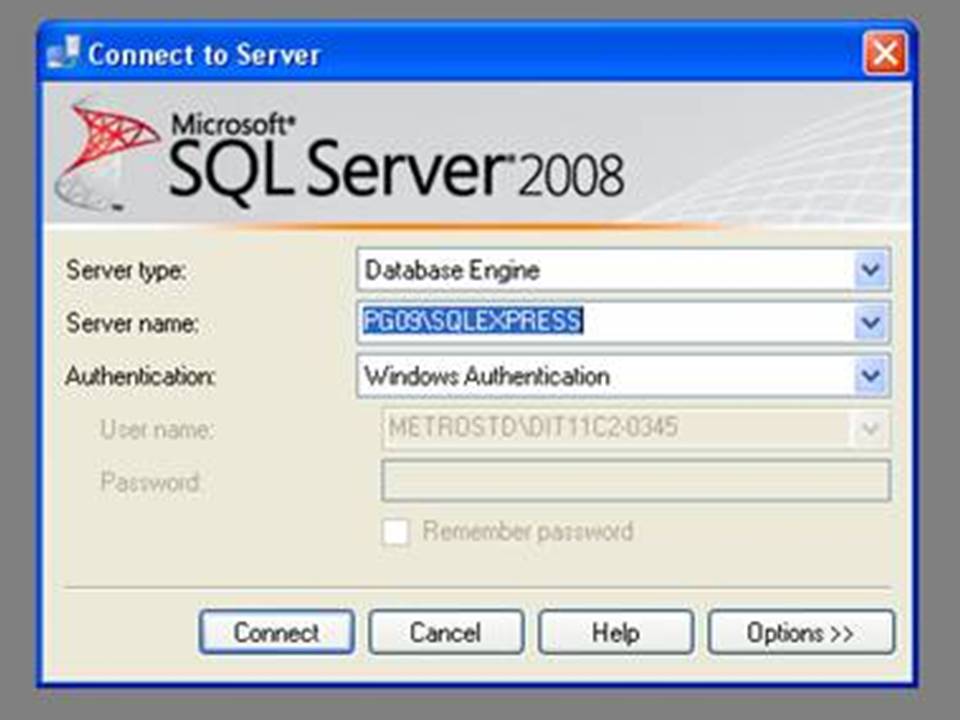Expand the Server name dropdown arrow

(871, 322)
